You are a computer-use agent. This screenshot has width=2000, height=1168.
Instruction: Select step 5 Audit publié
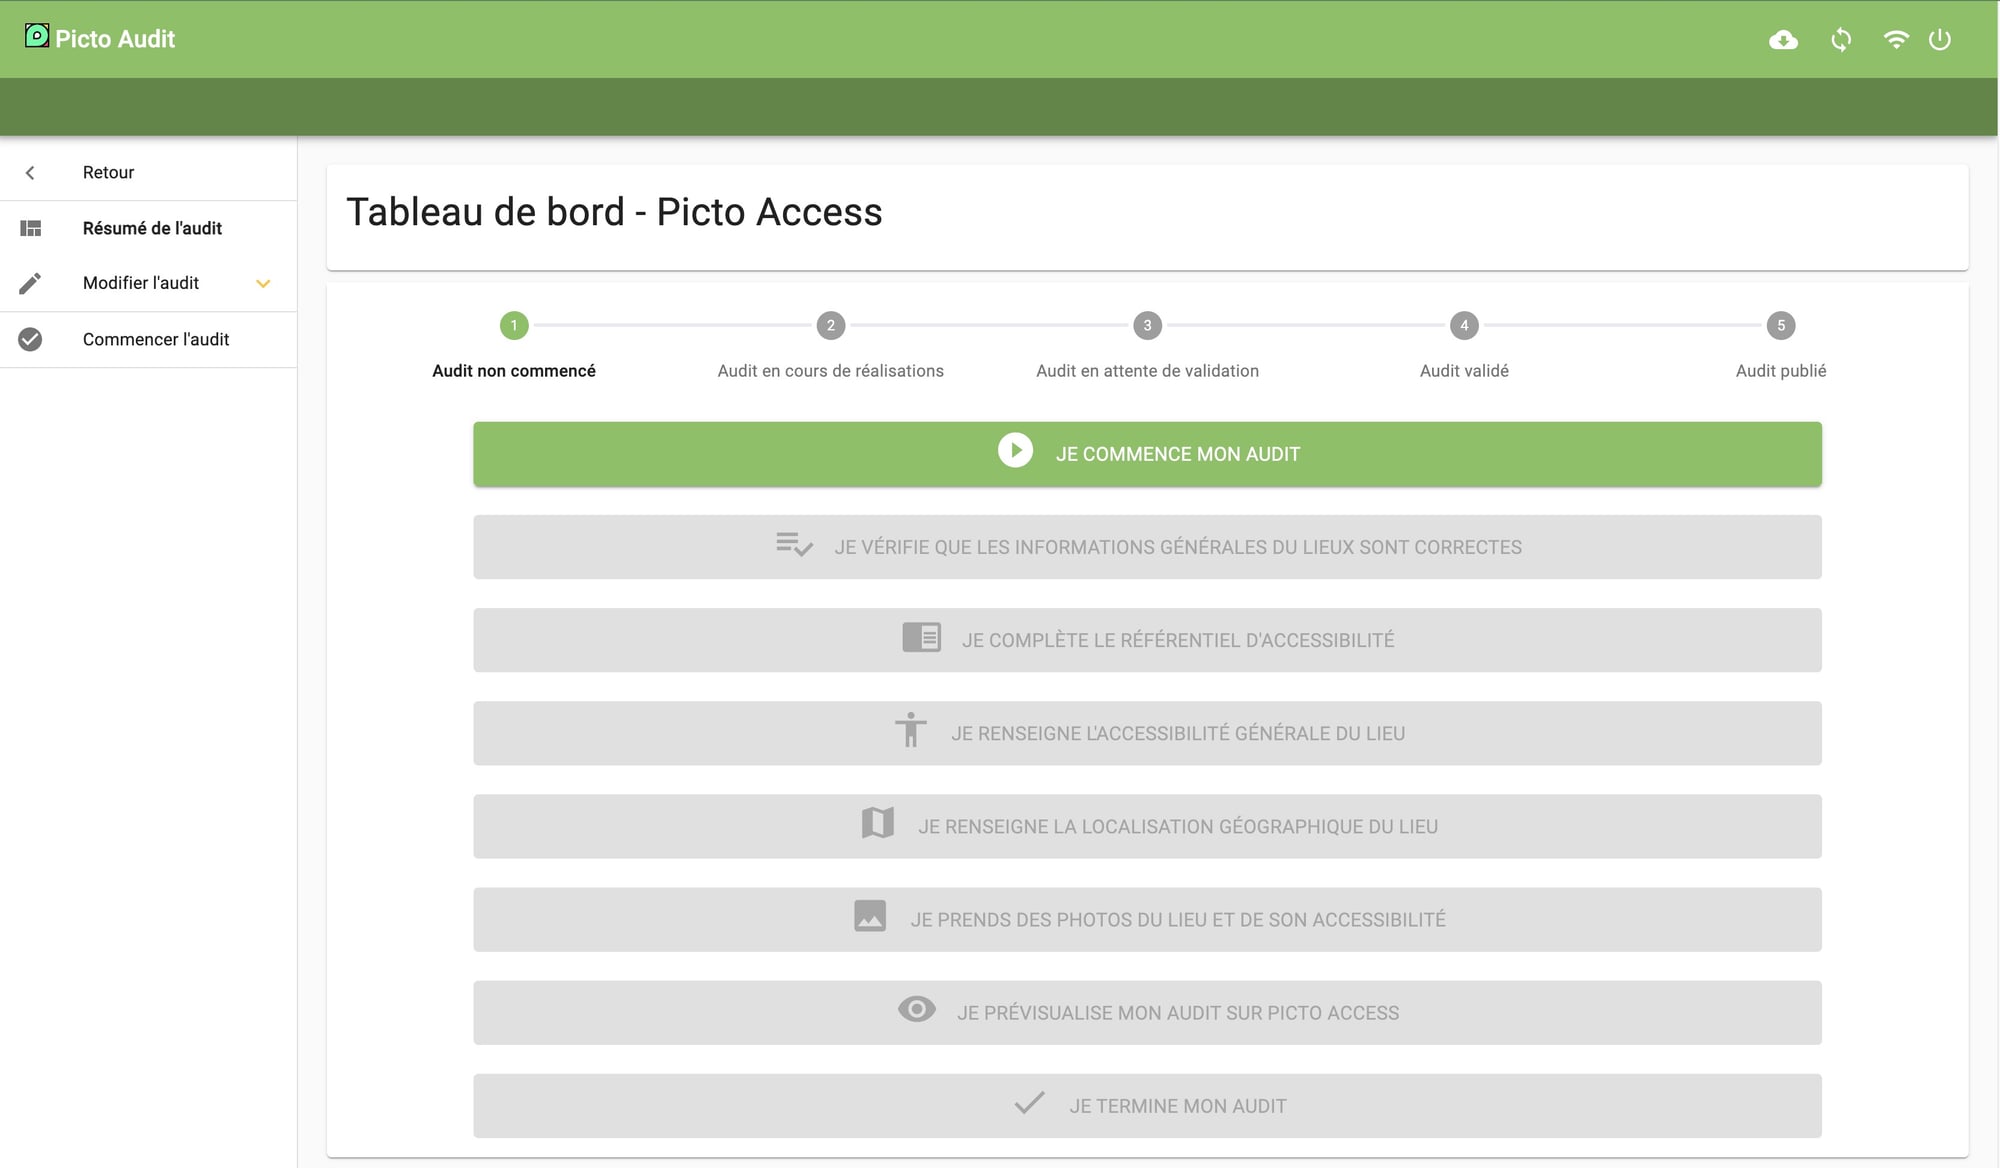click(x=1780, y=325)
